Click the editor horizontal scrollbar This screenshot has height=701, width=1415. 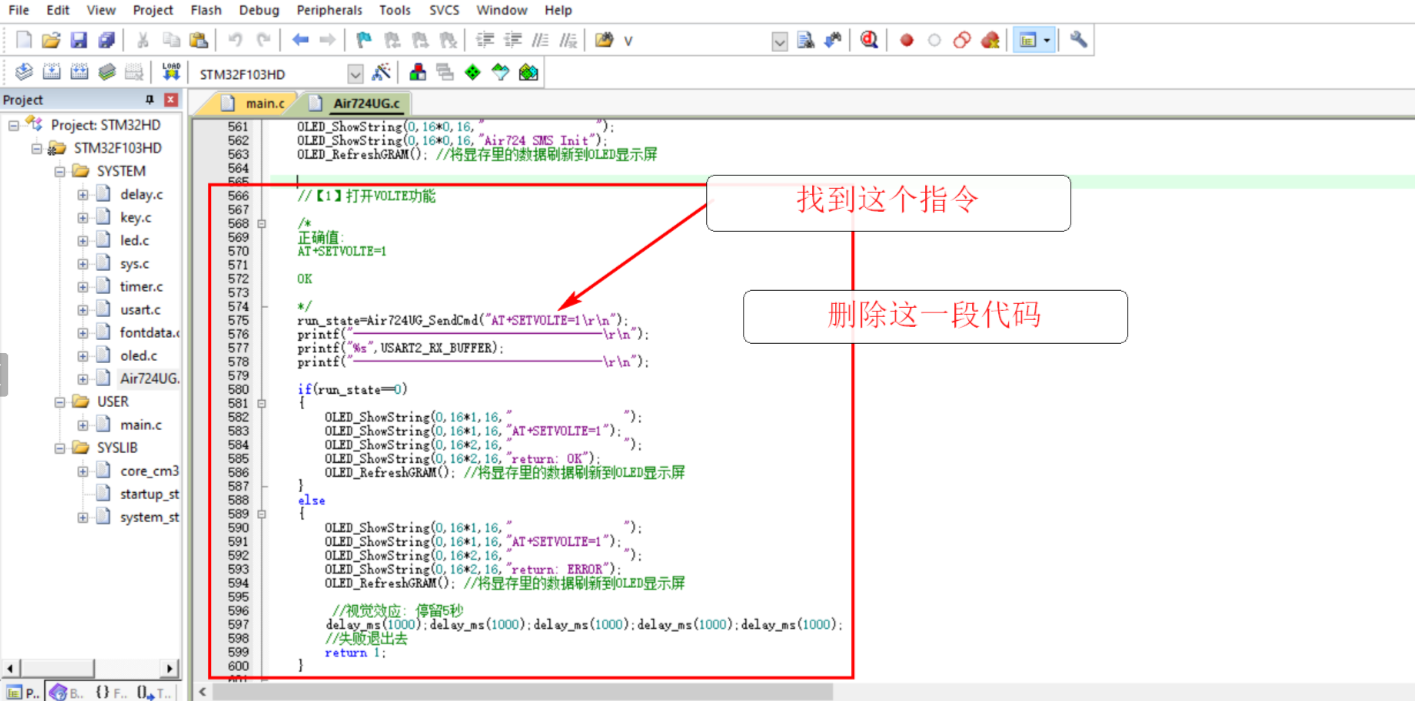[x=521, y=691]
